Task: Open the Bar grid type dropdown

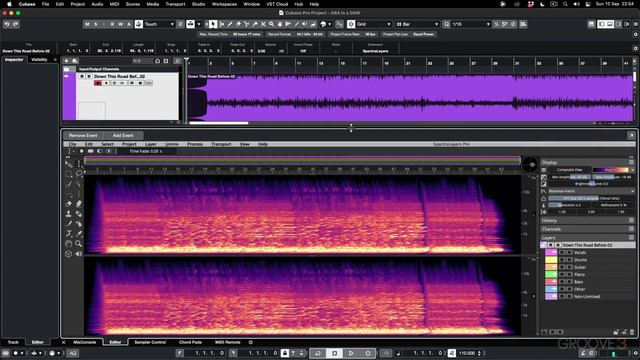Action: (417, 24)
